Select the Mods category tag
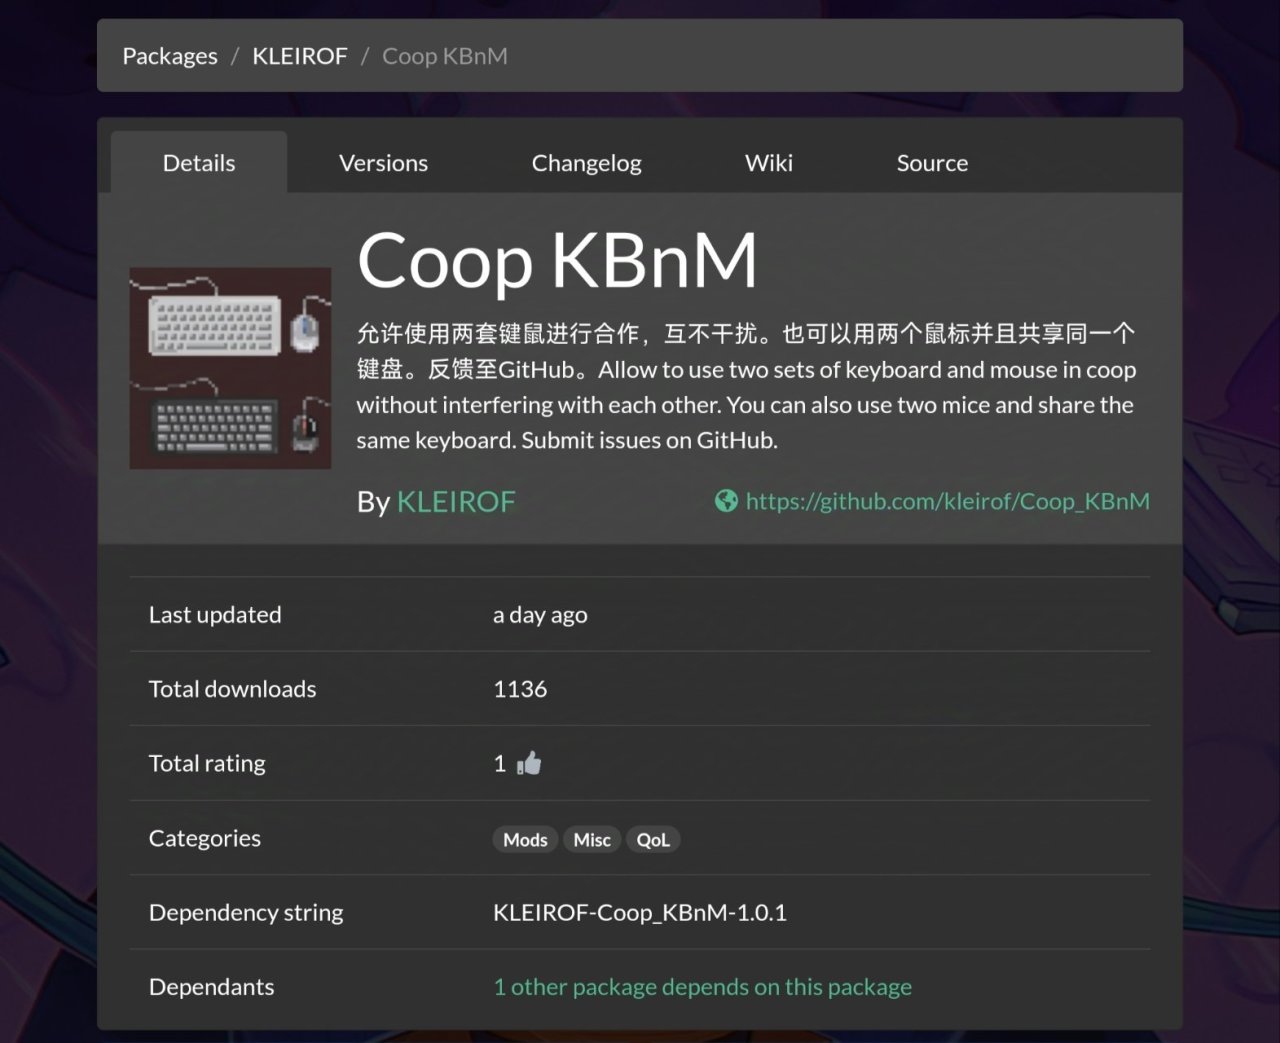 pos(525,840)
